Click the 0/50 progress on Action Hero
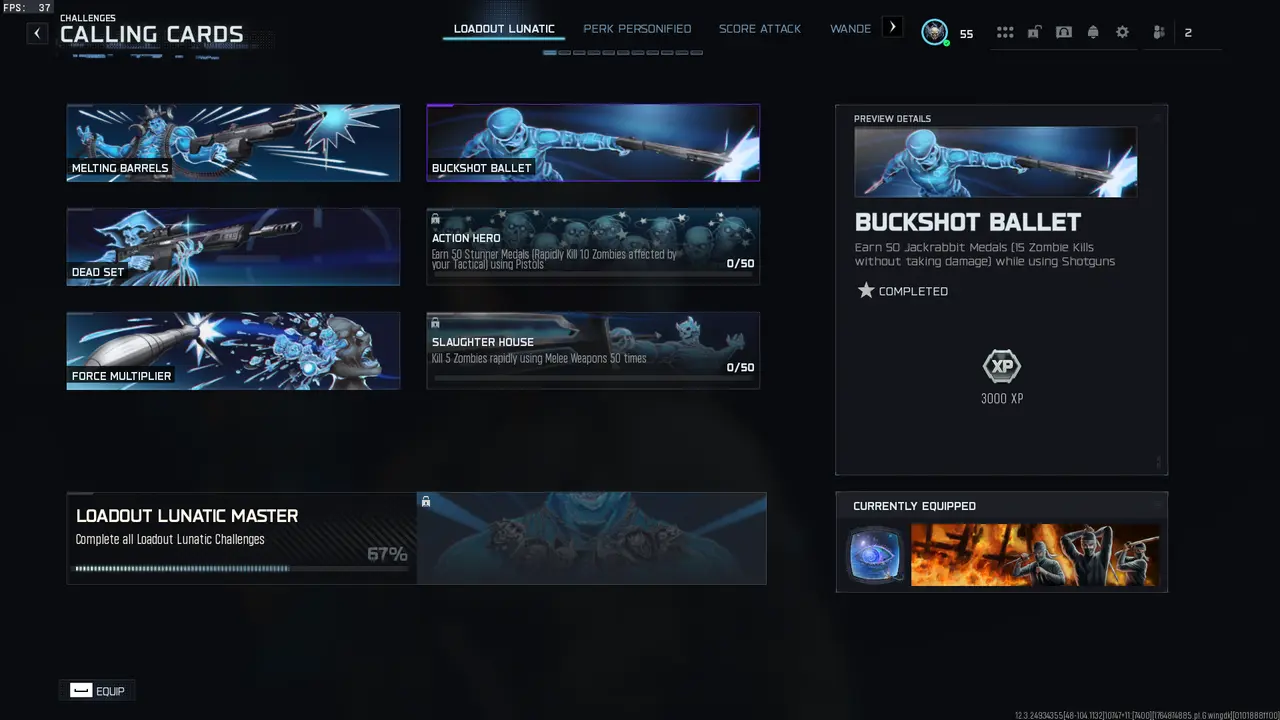The image size is (1280, 720). pyautogui.click(x=740, y=264)
